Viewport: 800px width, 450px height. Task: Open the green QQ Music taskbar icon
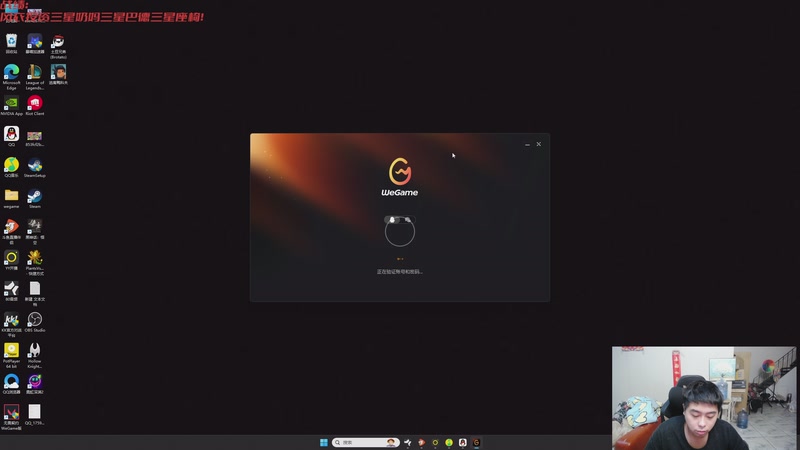click(449, 442)
